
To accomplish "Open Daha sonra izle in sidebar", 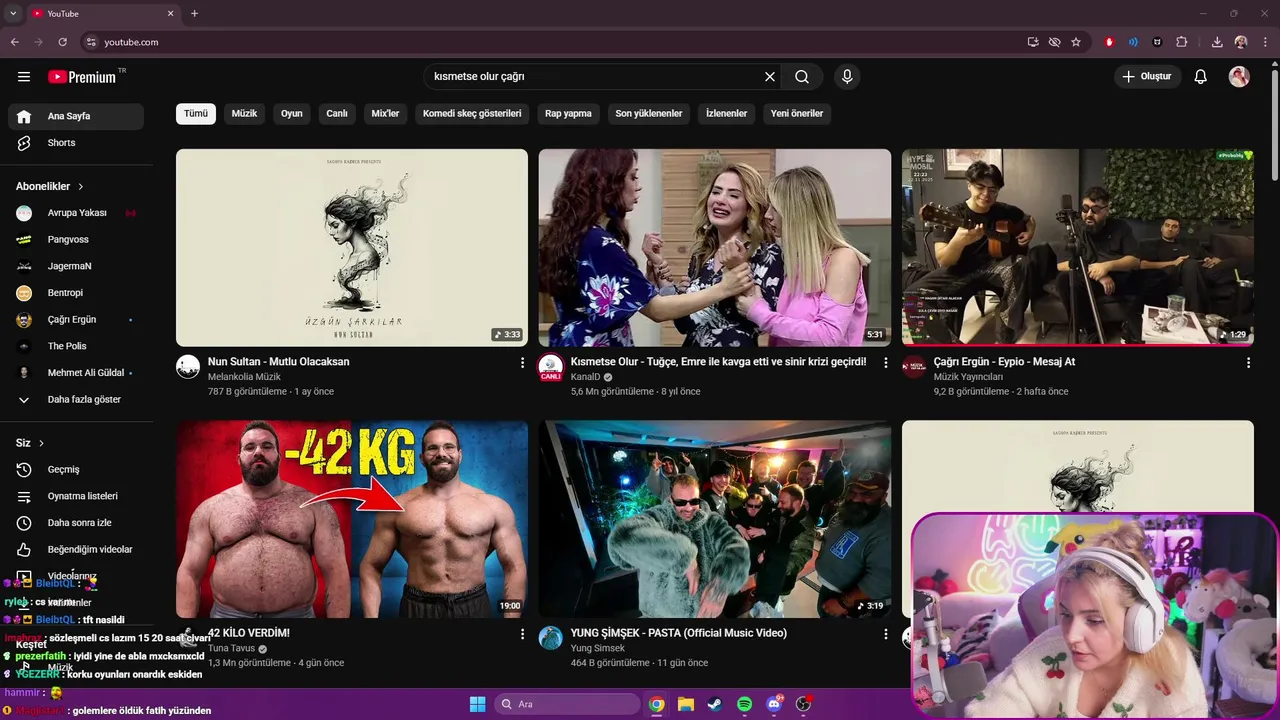I will coord(76,523).
